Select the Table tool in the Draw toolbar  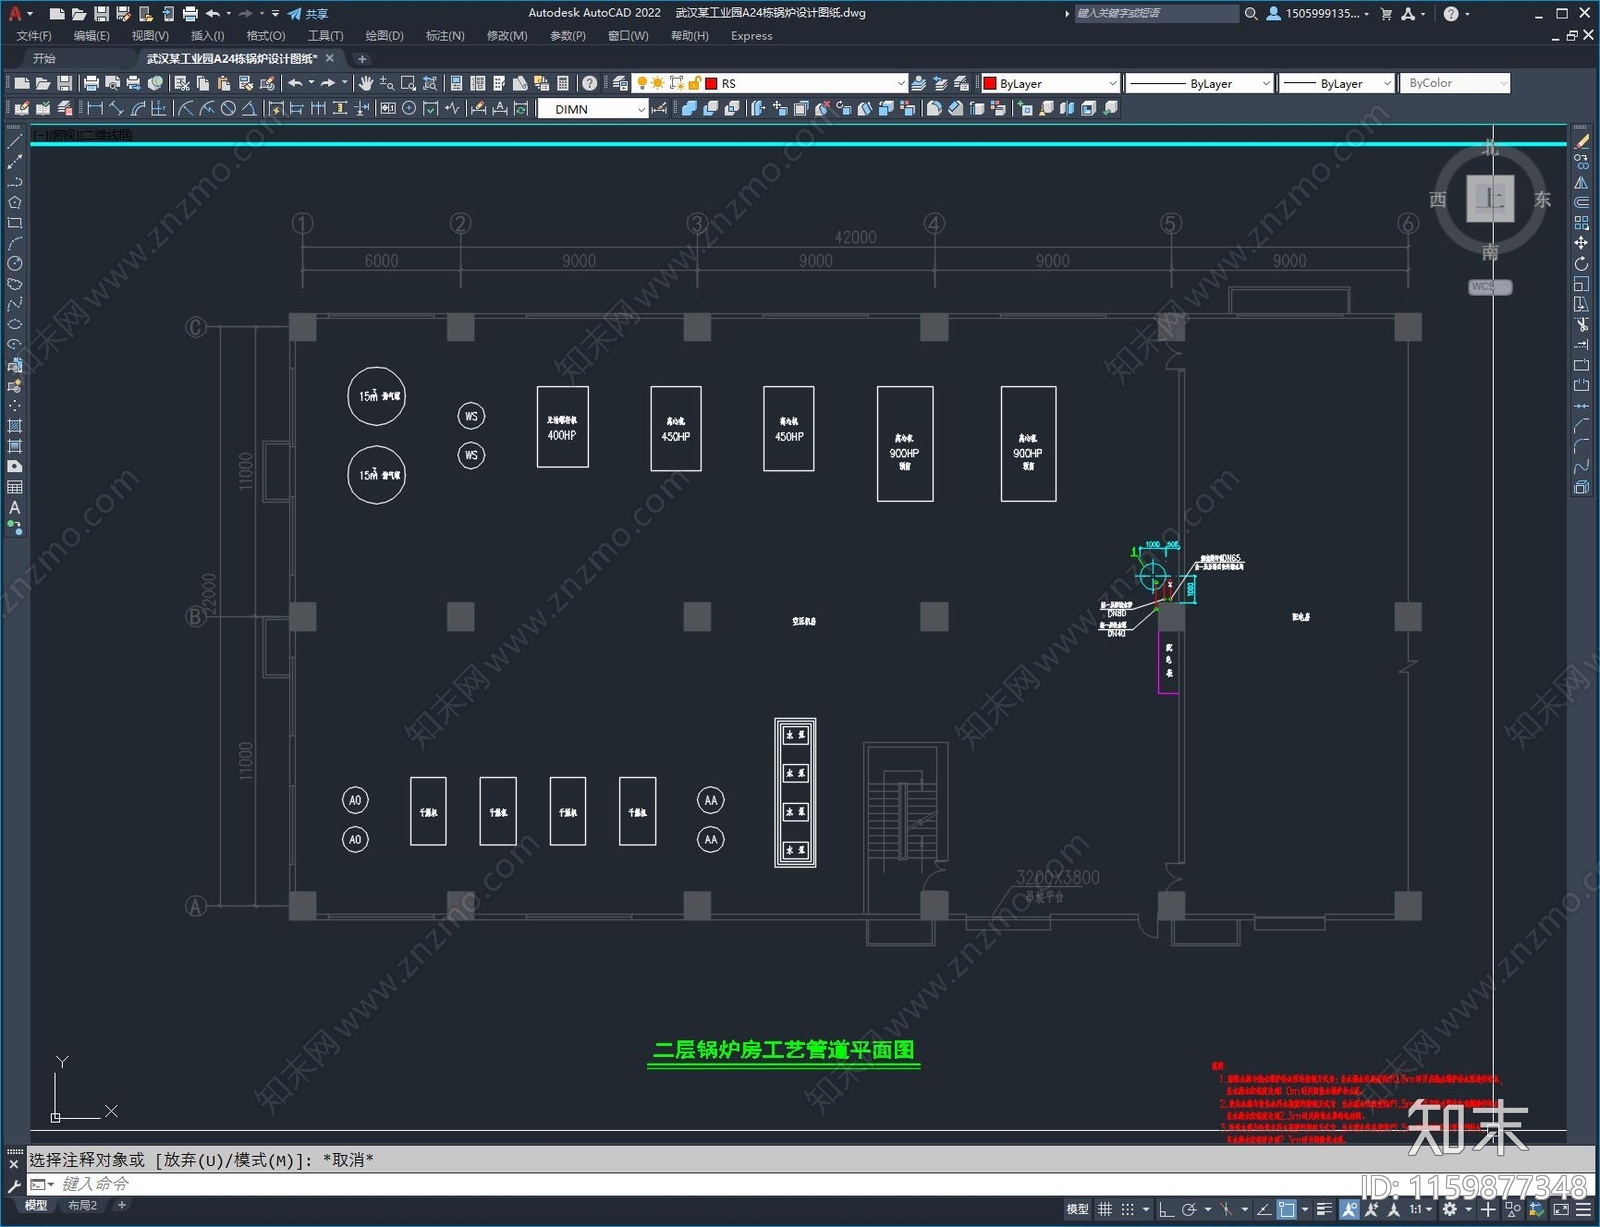14,487
